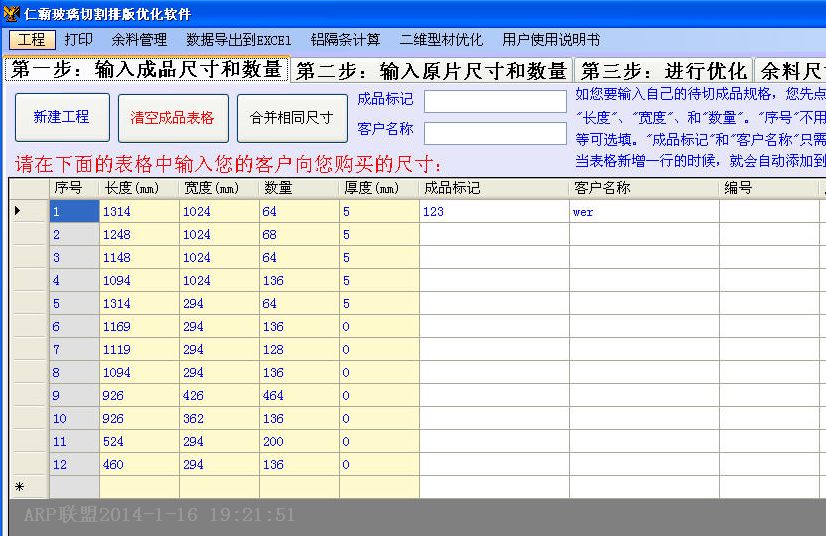Click the 宽度(mm) column header
This screenshot has height=536, width=826.
[219, 188]
